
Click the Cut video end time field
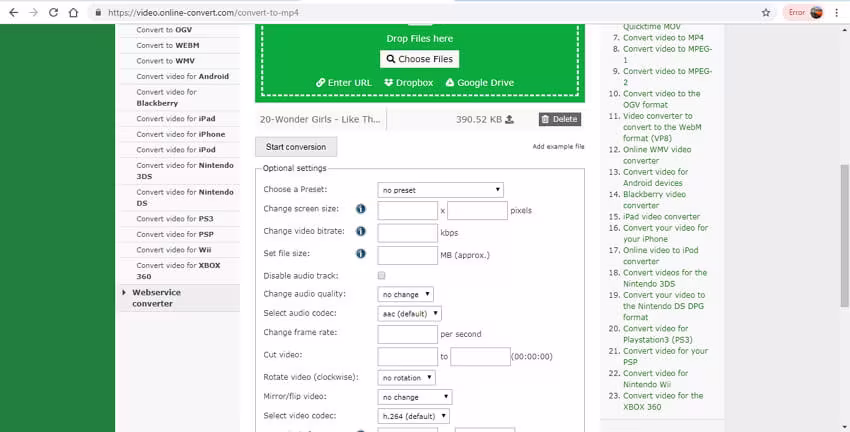tap(480, 357)
